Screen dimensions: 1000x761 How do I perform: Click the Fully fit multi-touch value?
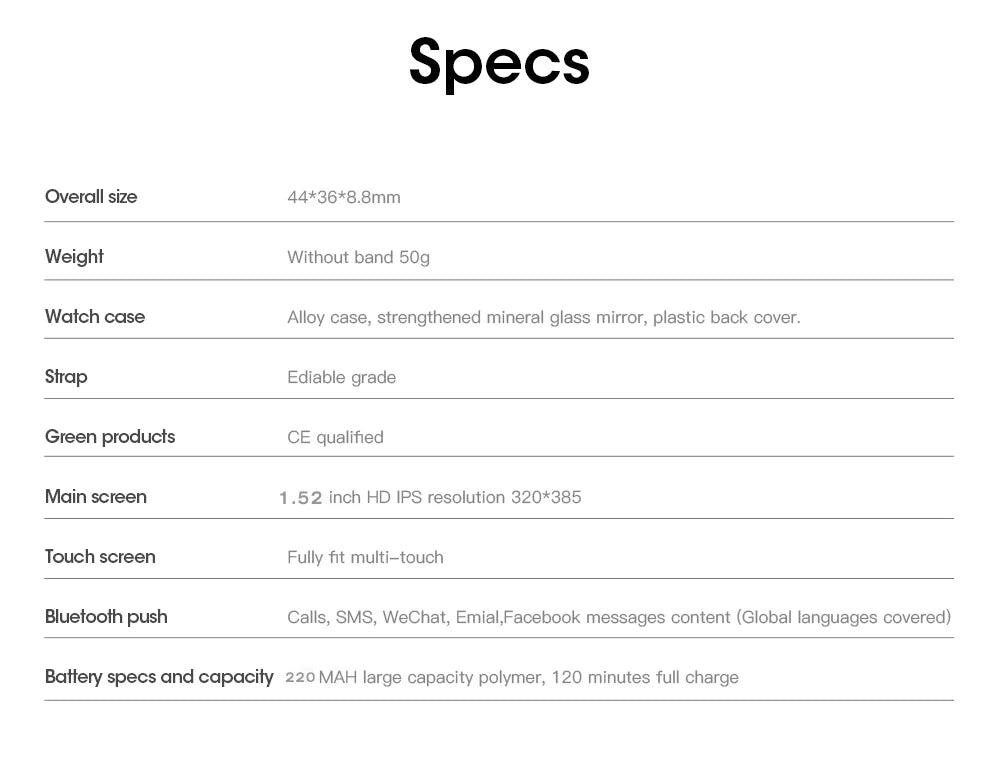[365, 557]
